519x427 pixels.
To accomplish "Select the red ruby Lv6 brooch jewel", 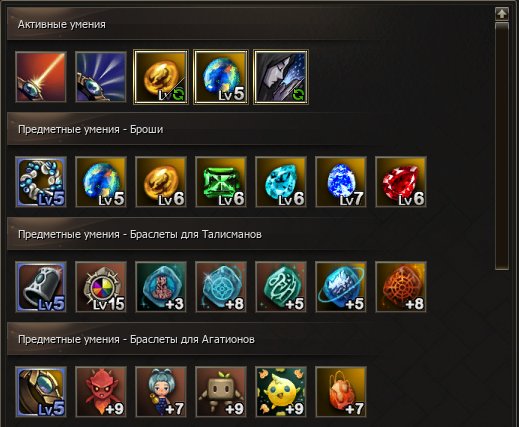I will [401, 182].
